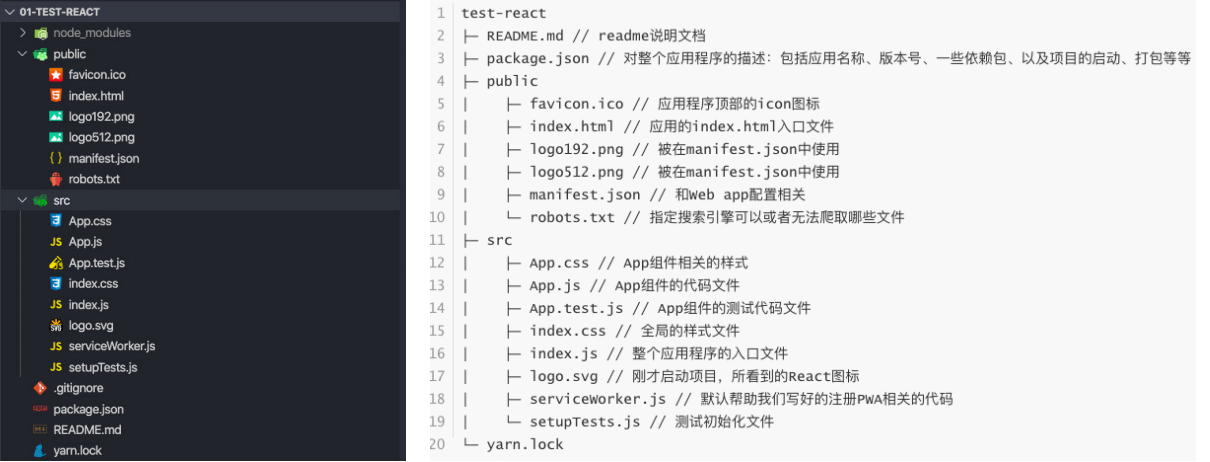Click the test flask icon for App.test.js
This screenshot has height=462, width=1210.
pos(56,263)
